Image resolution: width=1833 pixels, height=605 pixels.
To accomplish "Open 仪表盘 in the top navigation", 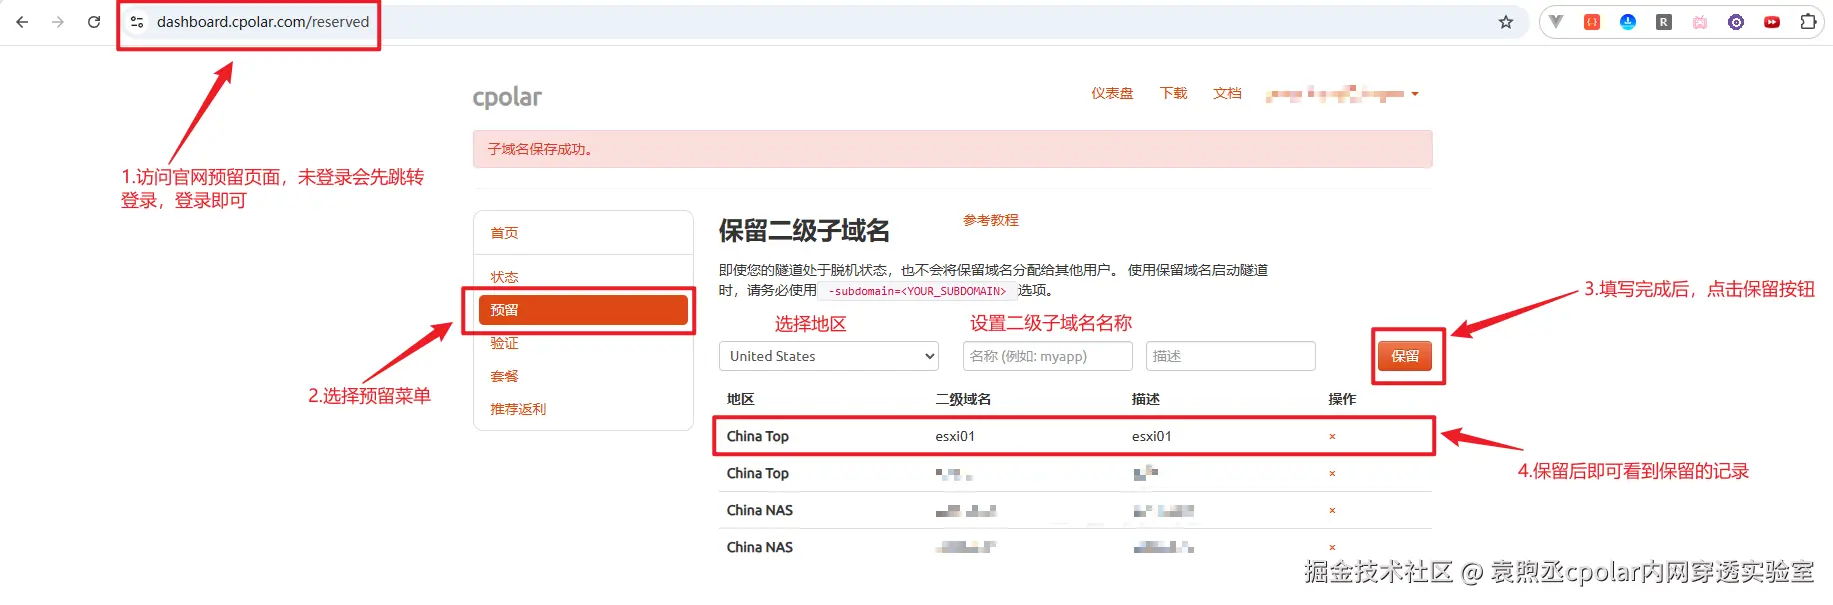I will tap(1112, 94).
